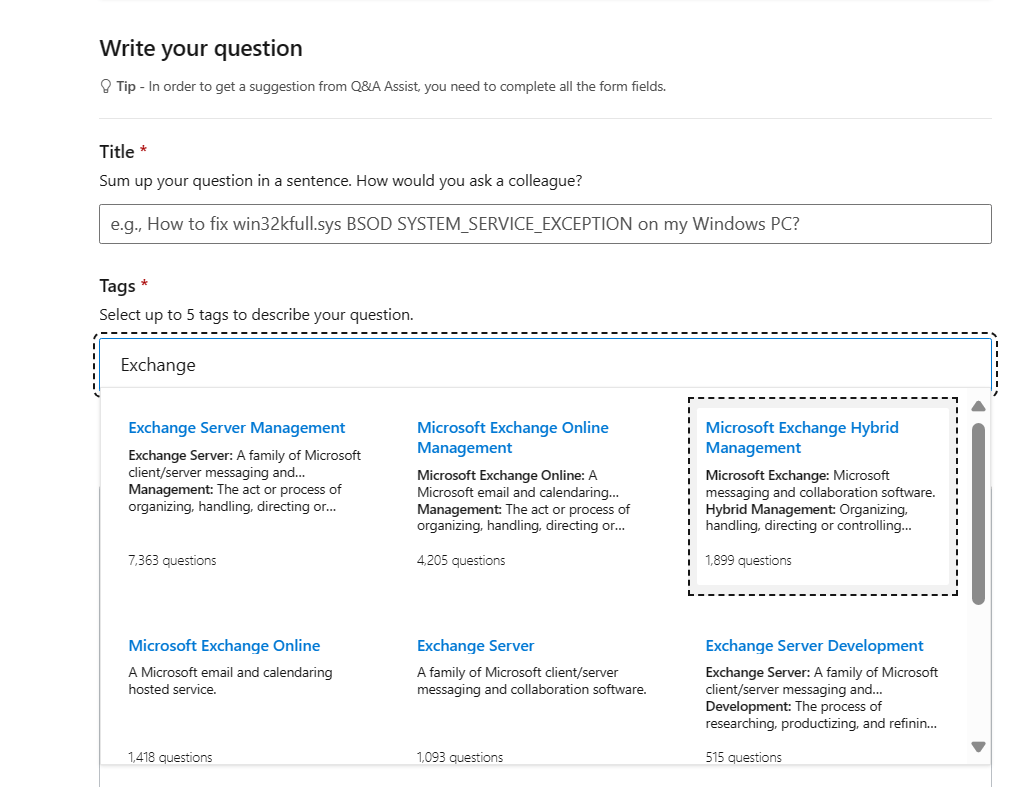Click the scroll down arrow in tag list
The width and height of the screenshot is (1020, 787).
[978, 747]
